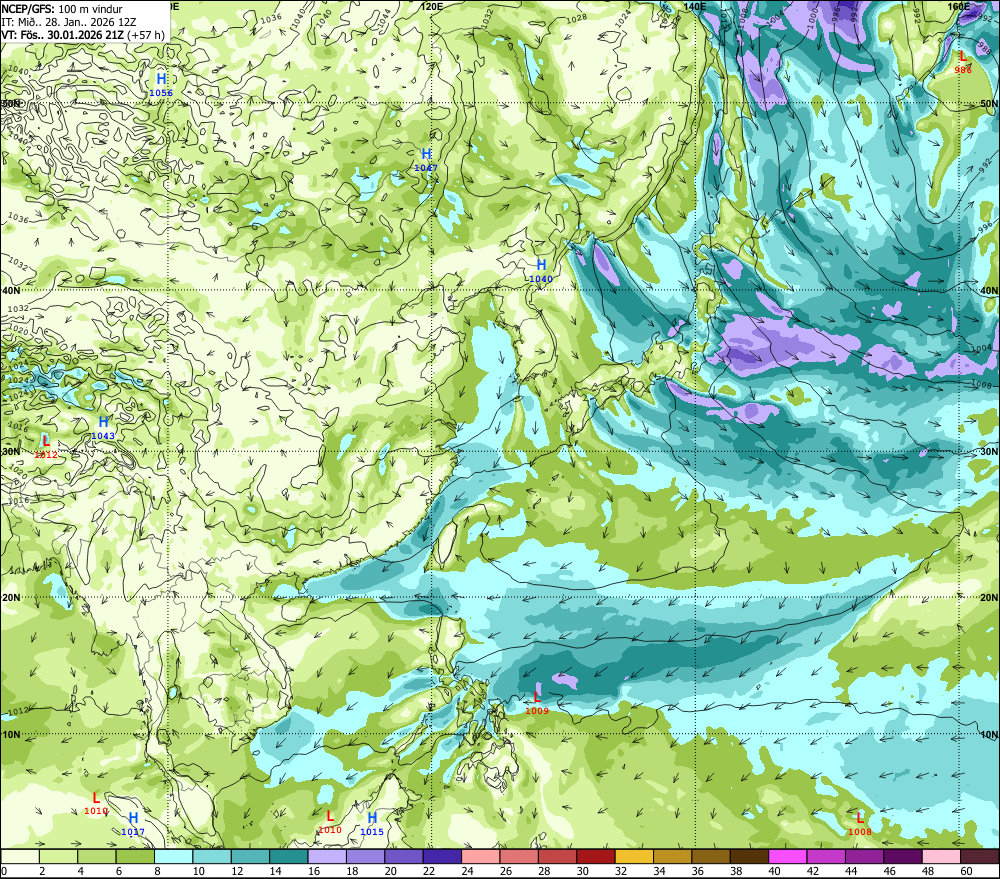Click the 140E longitude label
Screen dimensions: 1000x879
[x=695, y=6]
